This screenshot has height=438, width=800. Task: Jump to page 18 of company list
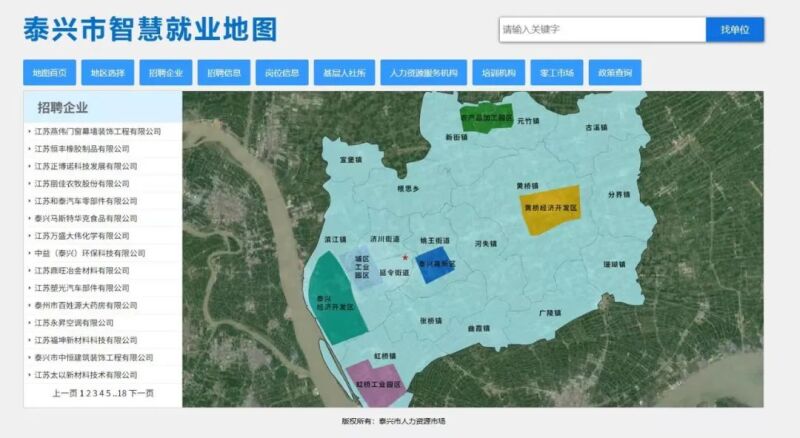coord(121,393)
